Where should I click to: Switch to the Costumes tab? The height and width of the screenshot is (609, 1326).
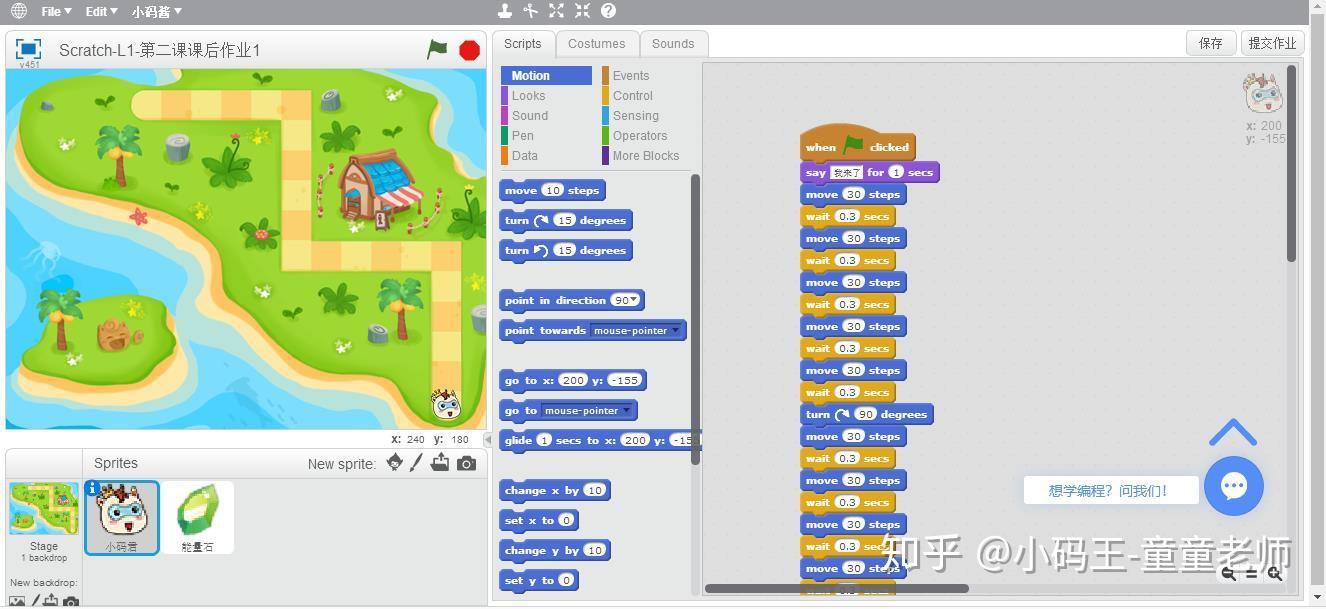(x=596, y=43)
